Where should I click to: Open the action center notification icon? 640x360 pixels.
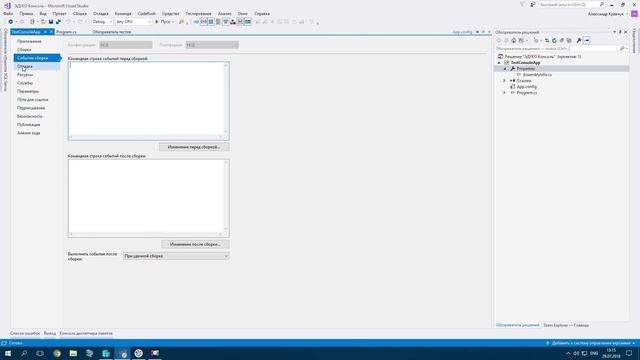coord(629,353)
